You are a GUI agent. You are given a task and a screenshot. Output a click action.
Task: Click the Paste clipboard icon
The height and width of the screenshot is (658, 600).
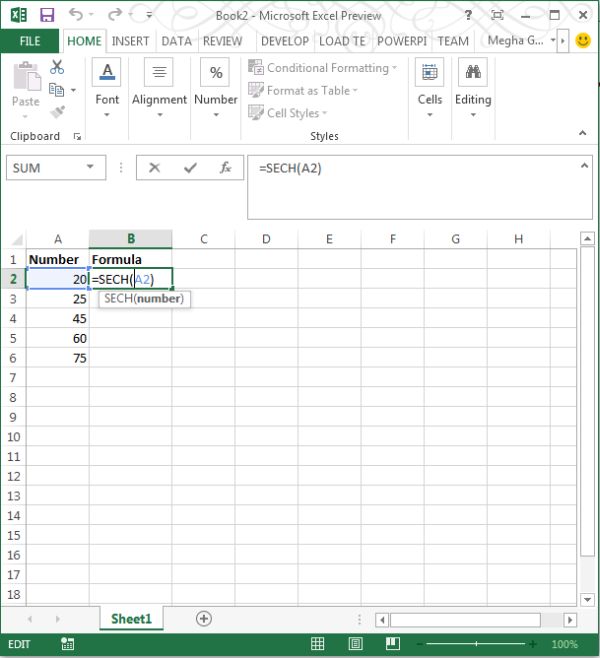[26, 77]
